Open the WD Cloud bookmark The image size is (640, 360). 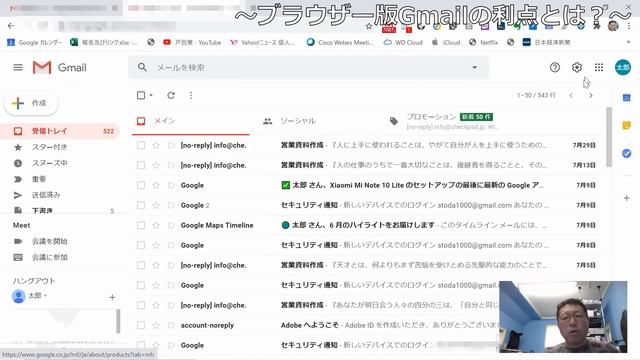[403, 42]
